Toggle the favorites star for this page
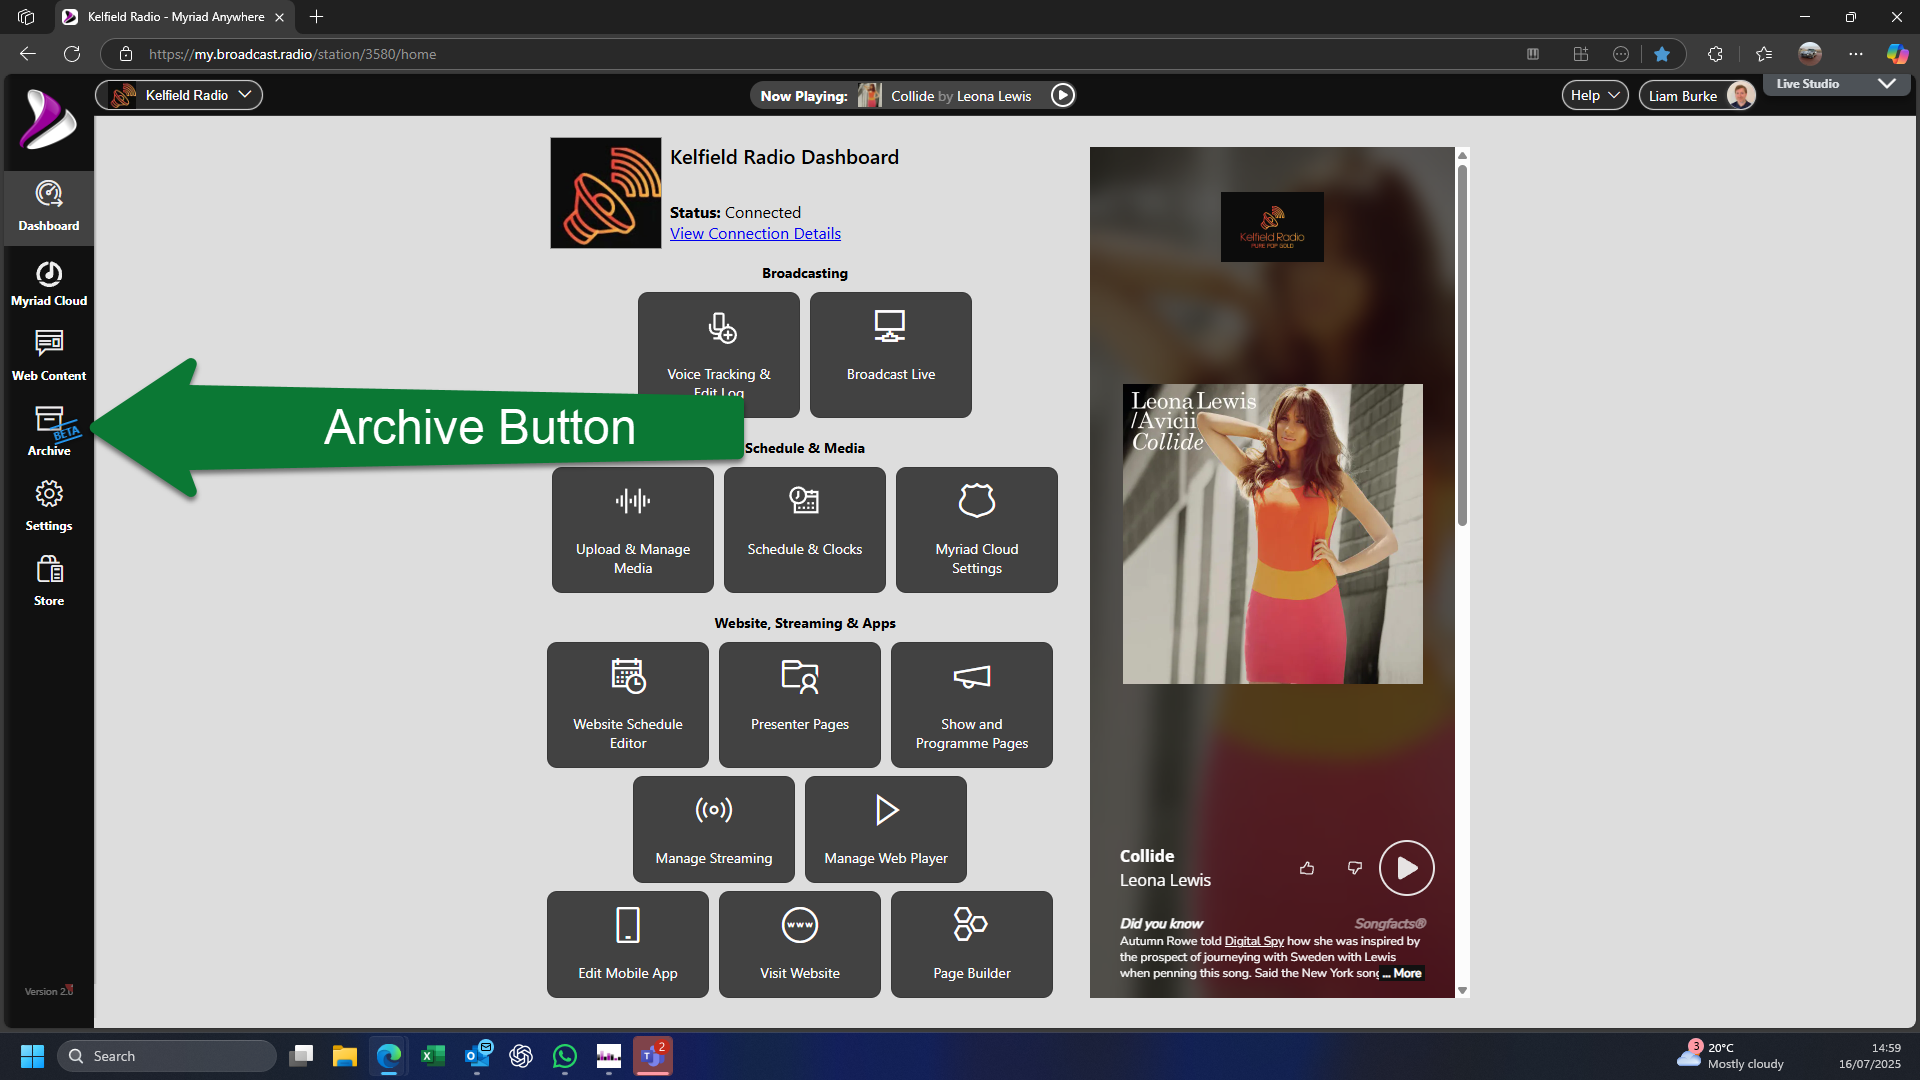Image resolution: width=1920 pixels, height=1080 pixels. (1662, 54)
